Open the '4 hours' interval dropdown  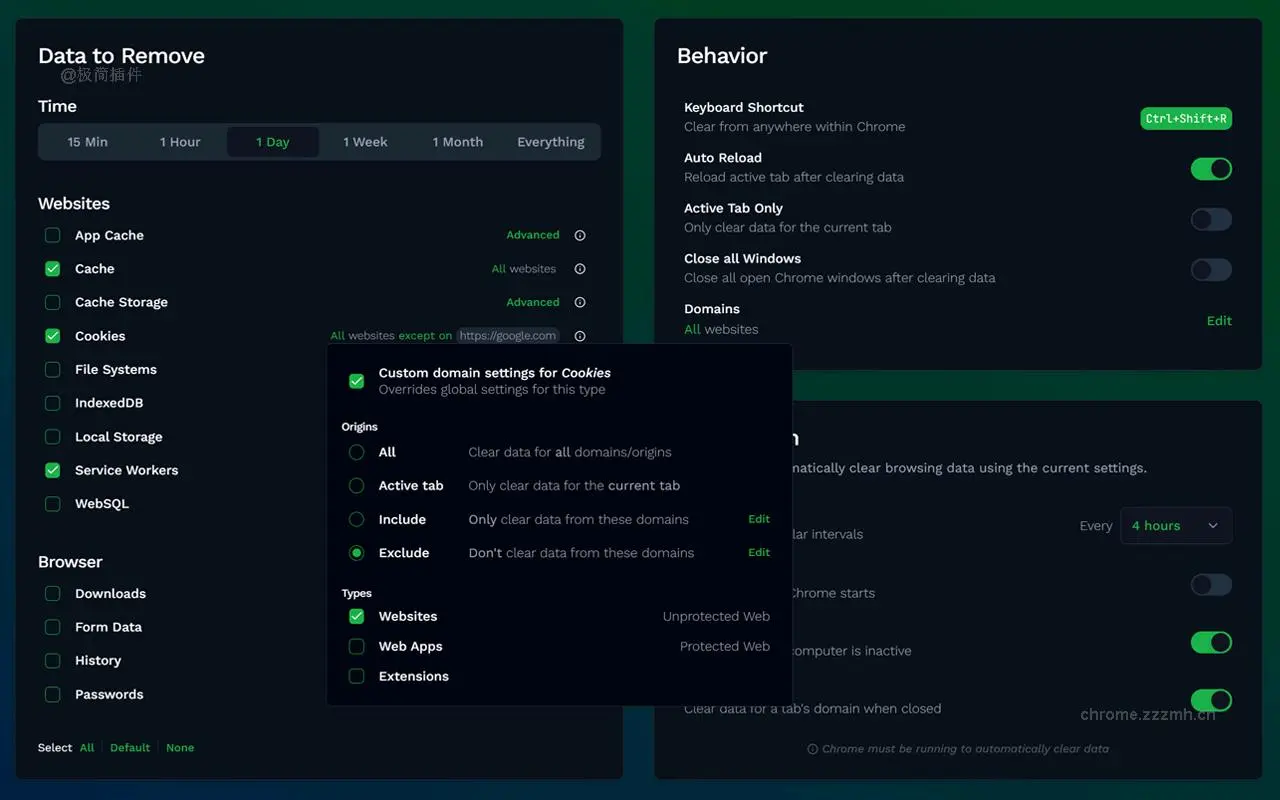click(1176, 525)
